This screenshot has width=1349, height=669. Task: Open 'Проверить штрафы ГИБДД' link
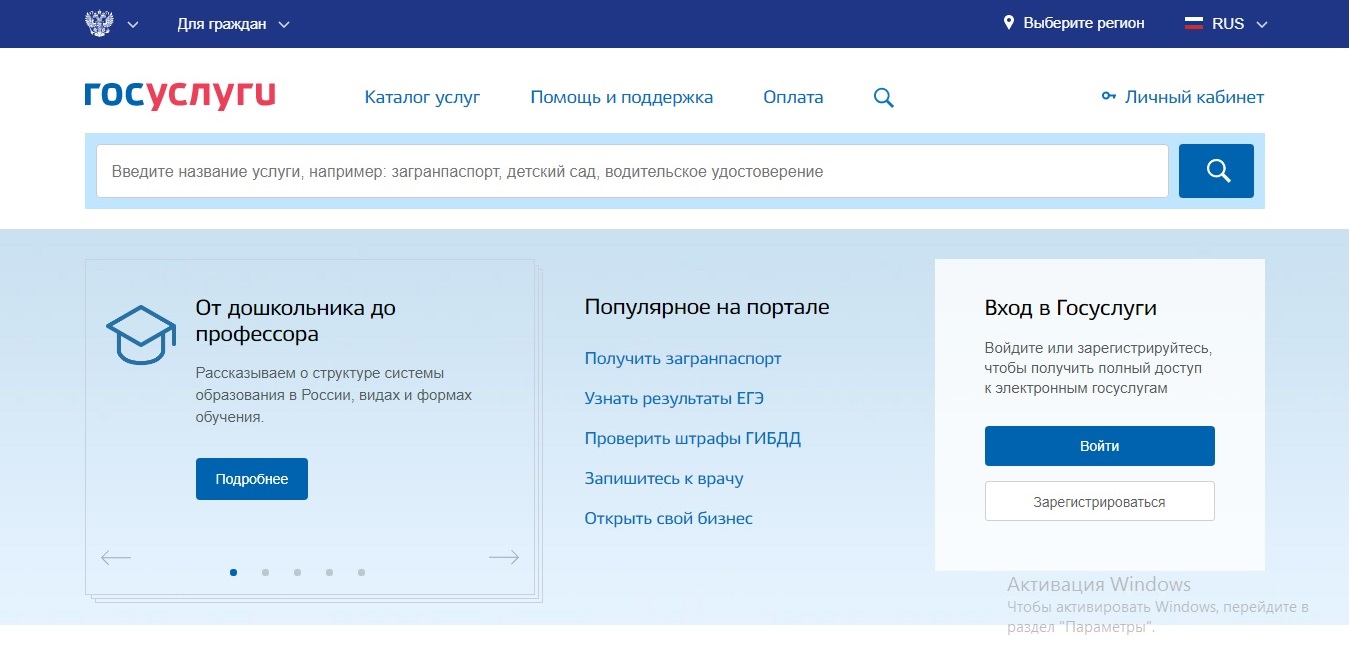pos(693,438)
